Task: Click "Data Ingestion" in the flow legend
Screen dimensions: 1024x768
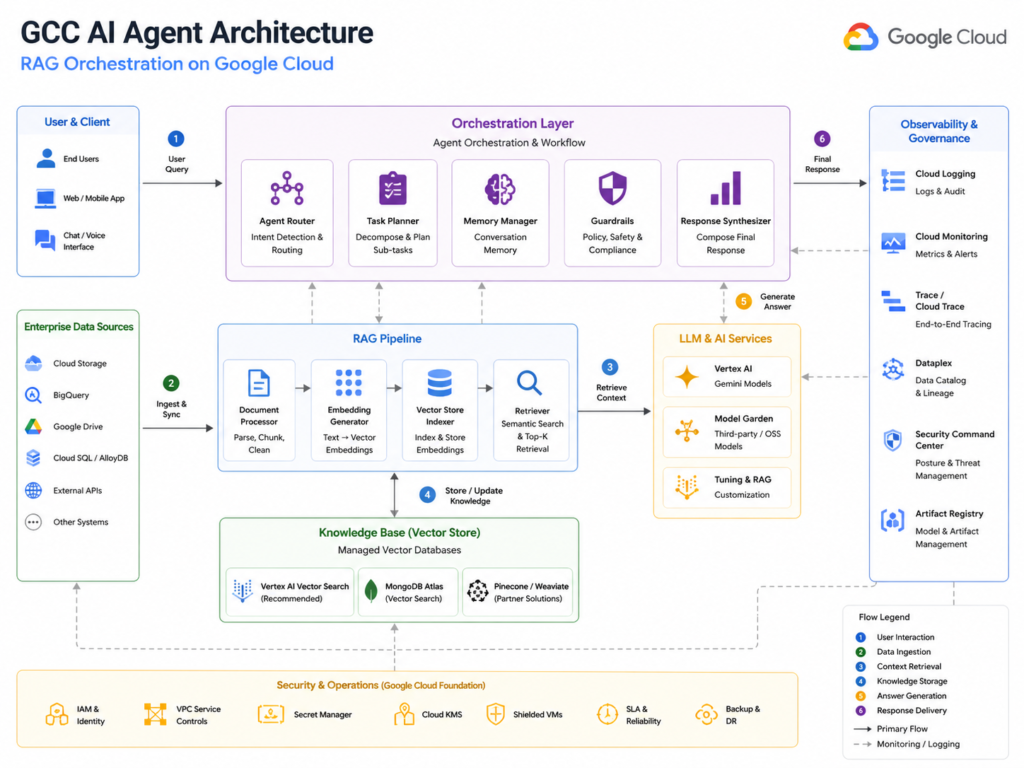Action: pyautogui.click(x=904, y=652)
